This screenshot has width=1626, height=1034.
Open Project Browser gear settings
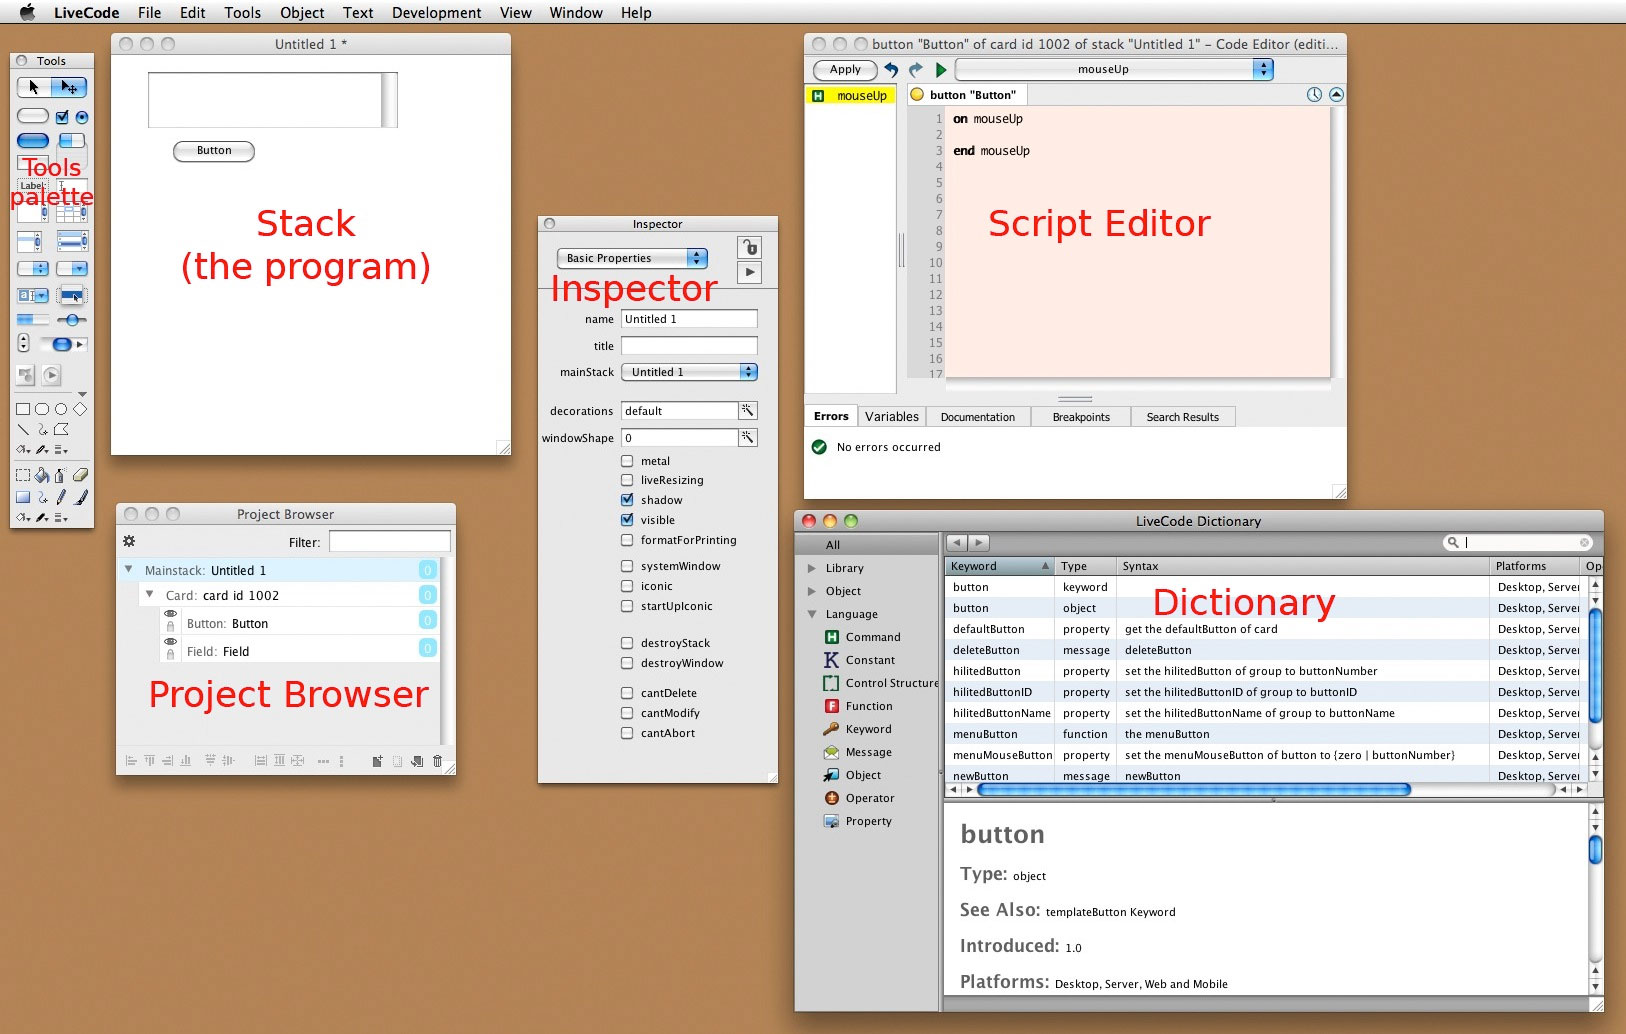click(x=129, y=541)
